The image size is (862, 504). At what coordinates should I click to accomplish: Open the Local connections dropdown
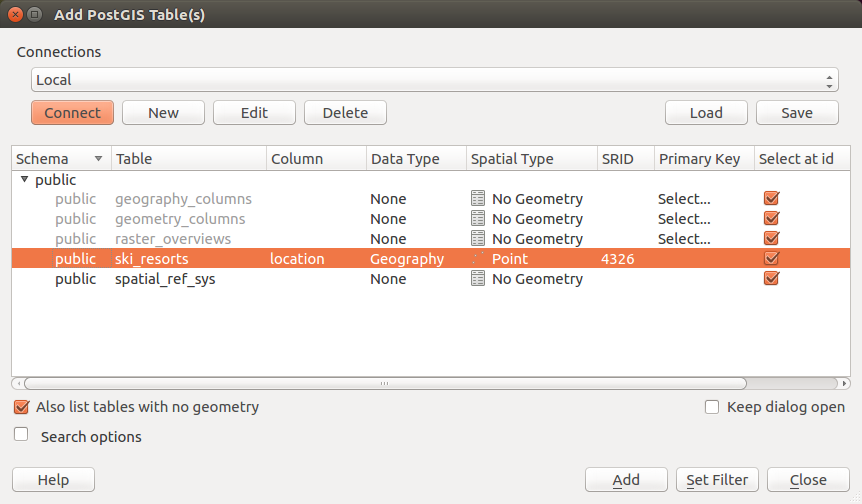click(435, 80)
